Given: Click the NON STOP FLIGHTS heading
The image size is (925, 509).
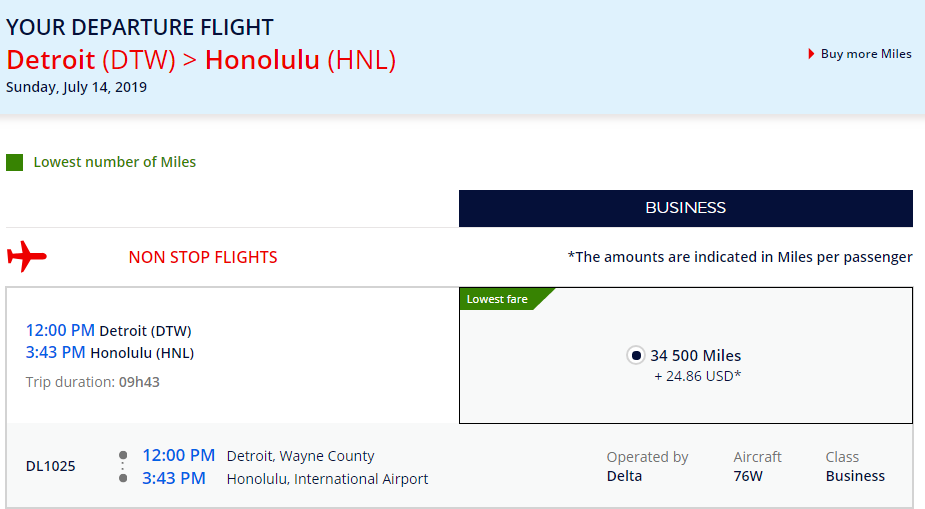Looking at the screenshot, I should 203,257.
